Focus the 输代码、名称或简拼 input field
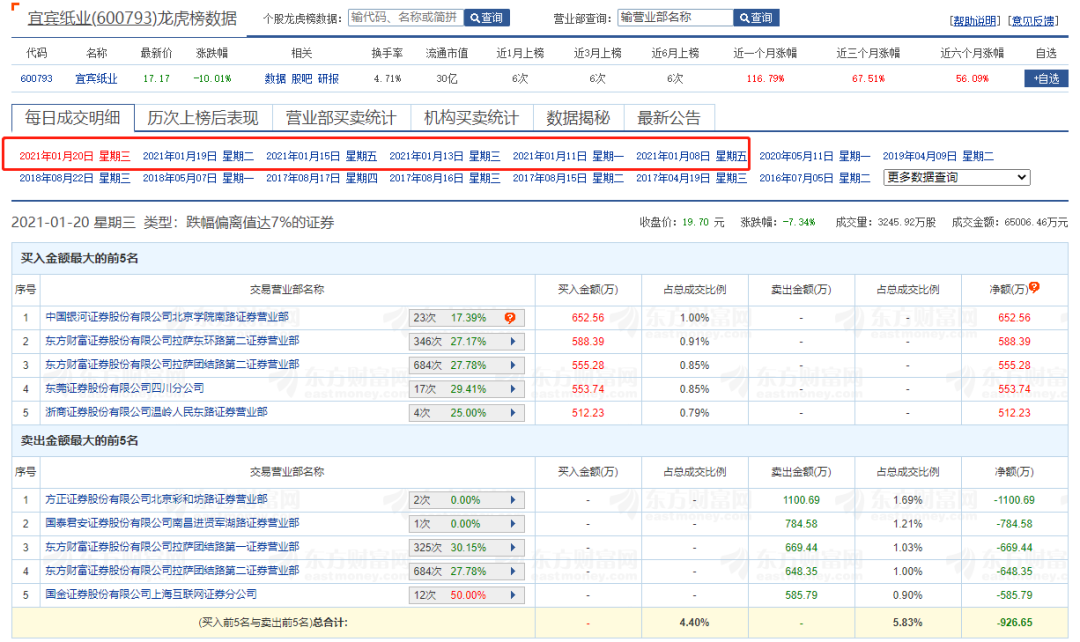 405,18
